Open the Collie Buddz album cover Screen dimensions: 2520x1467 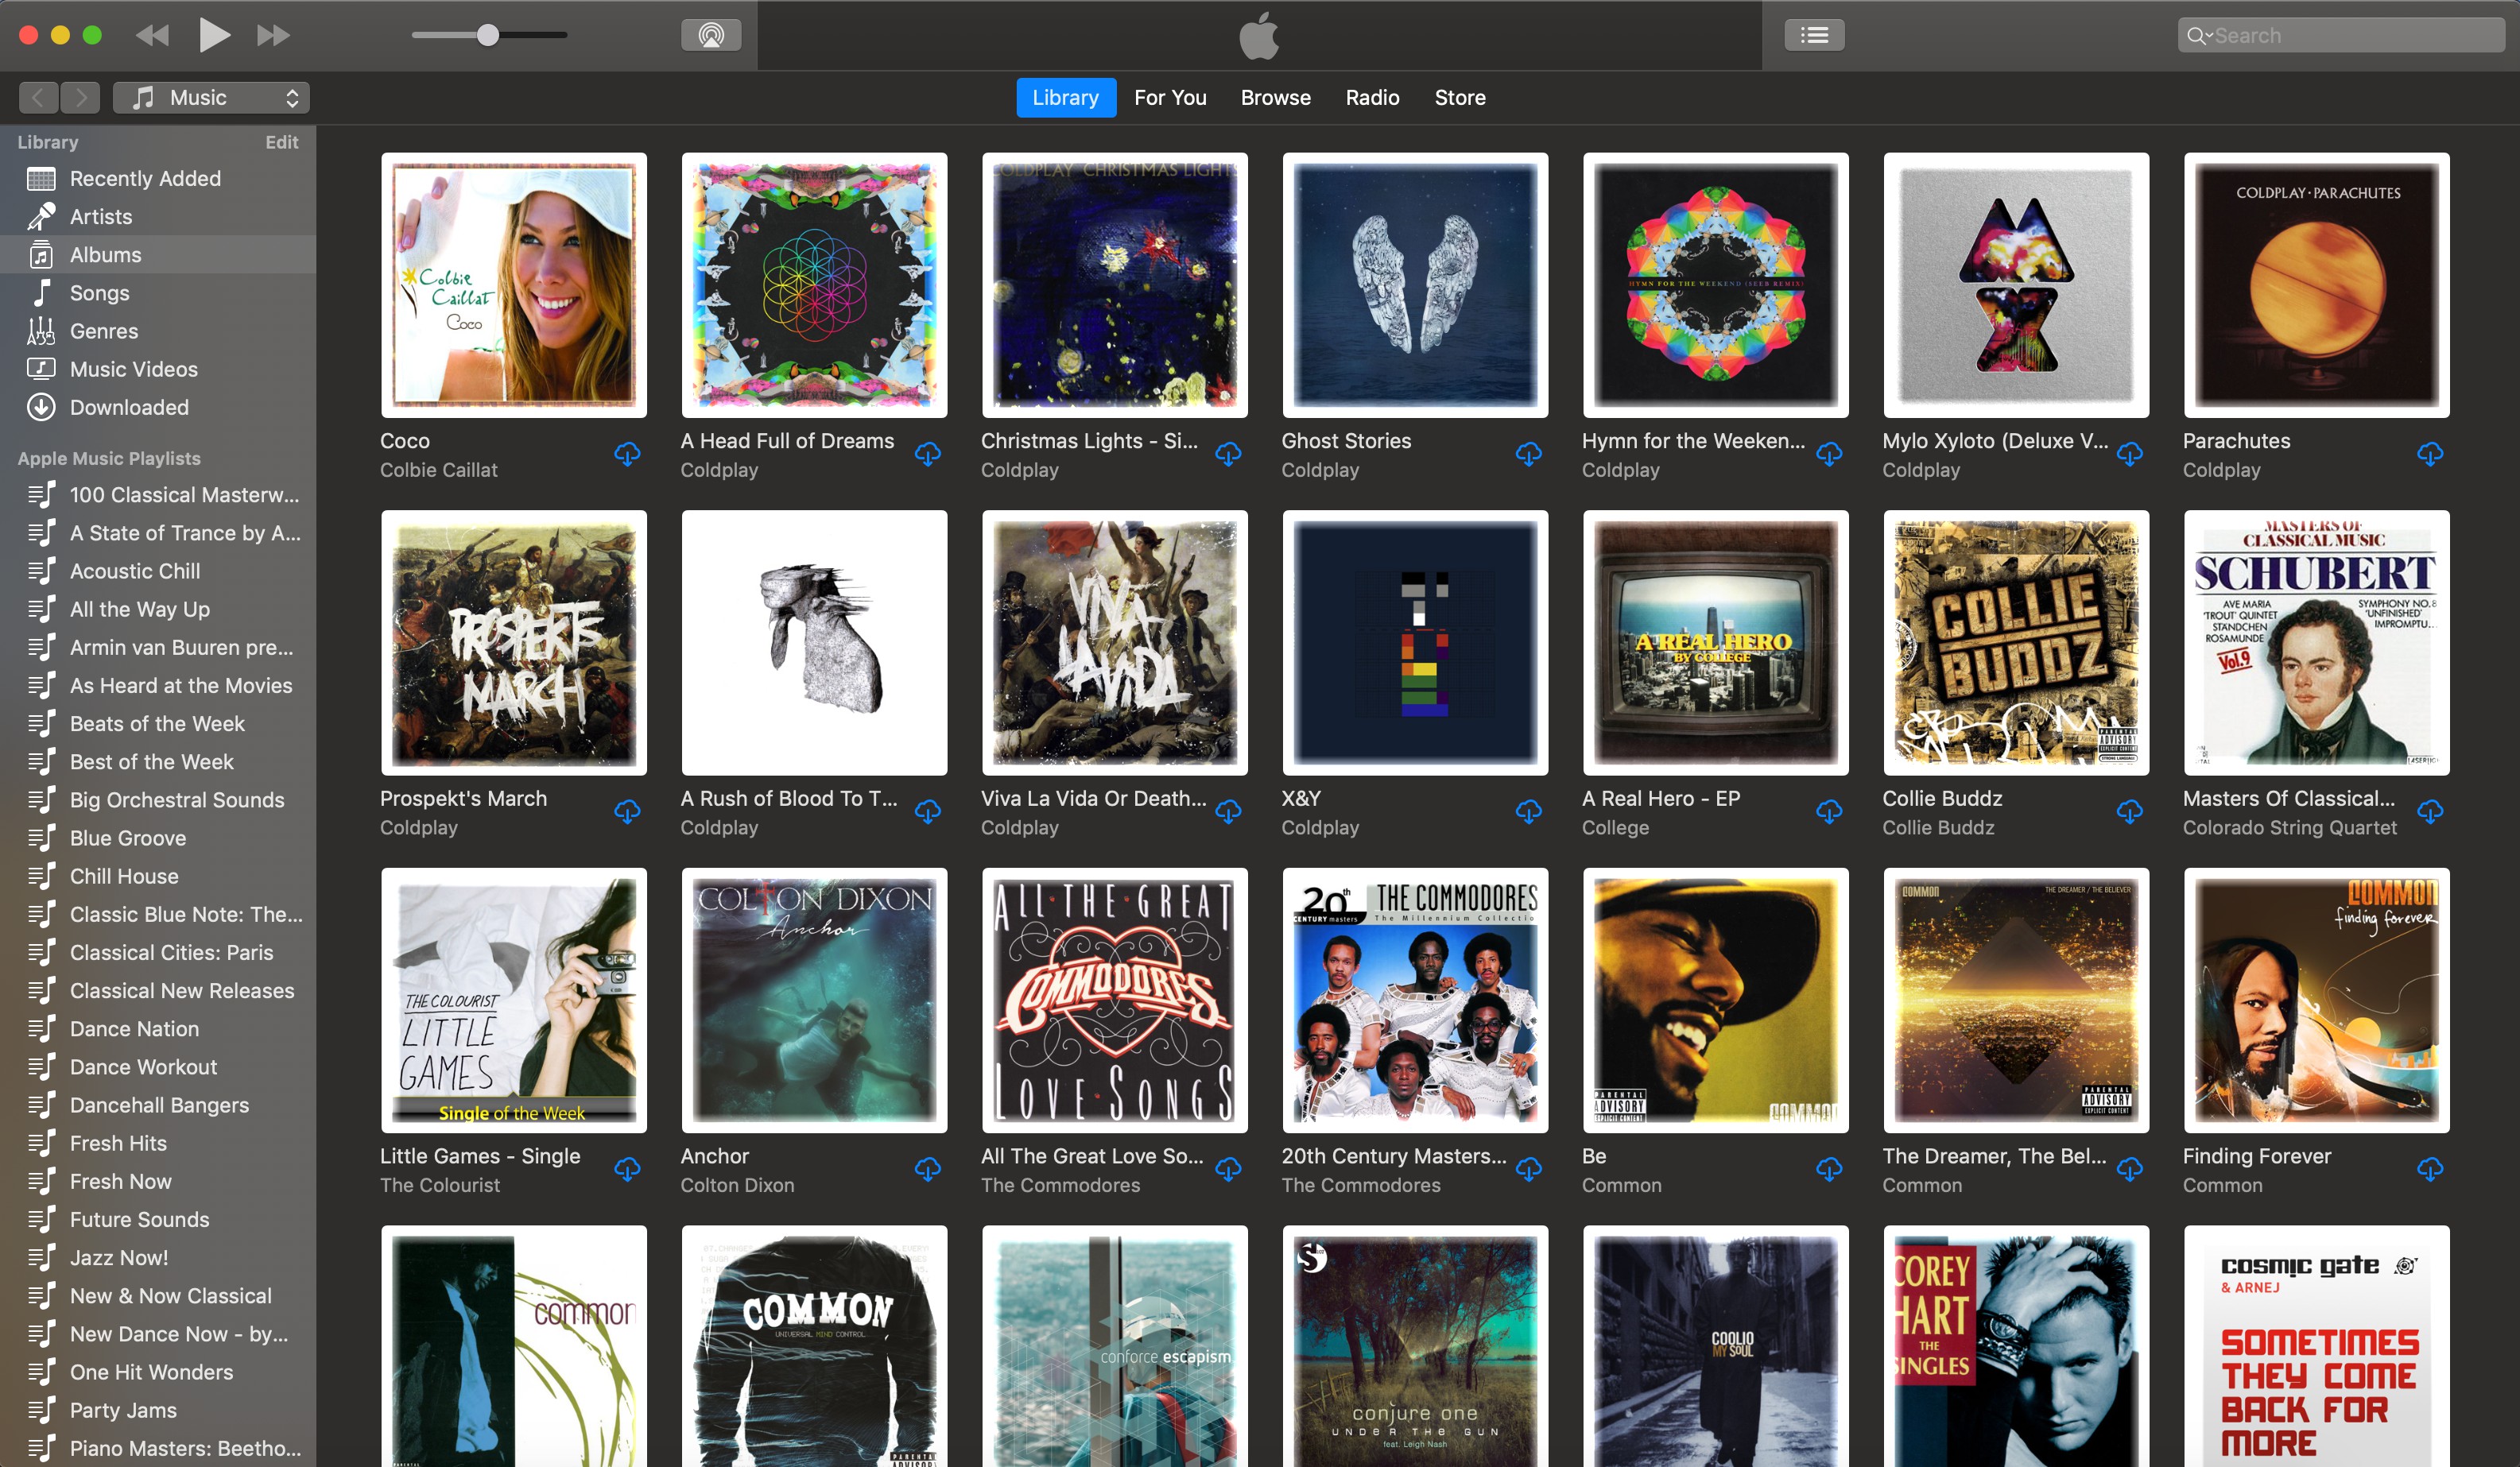pyautogui.click(x=2016, y=643)
